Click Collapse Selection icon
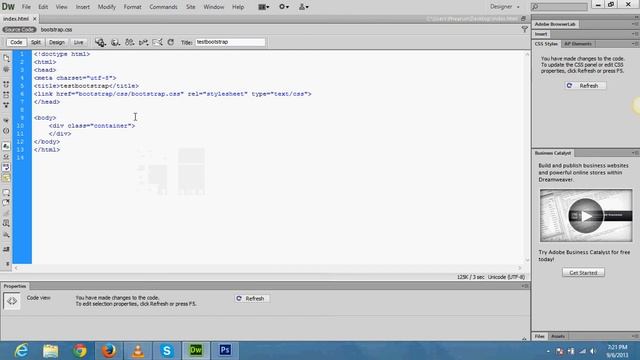 (6, 95)
